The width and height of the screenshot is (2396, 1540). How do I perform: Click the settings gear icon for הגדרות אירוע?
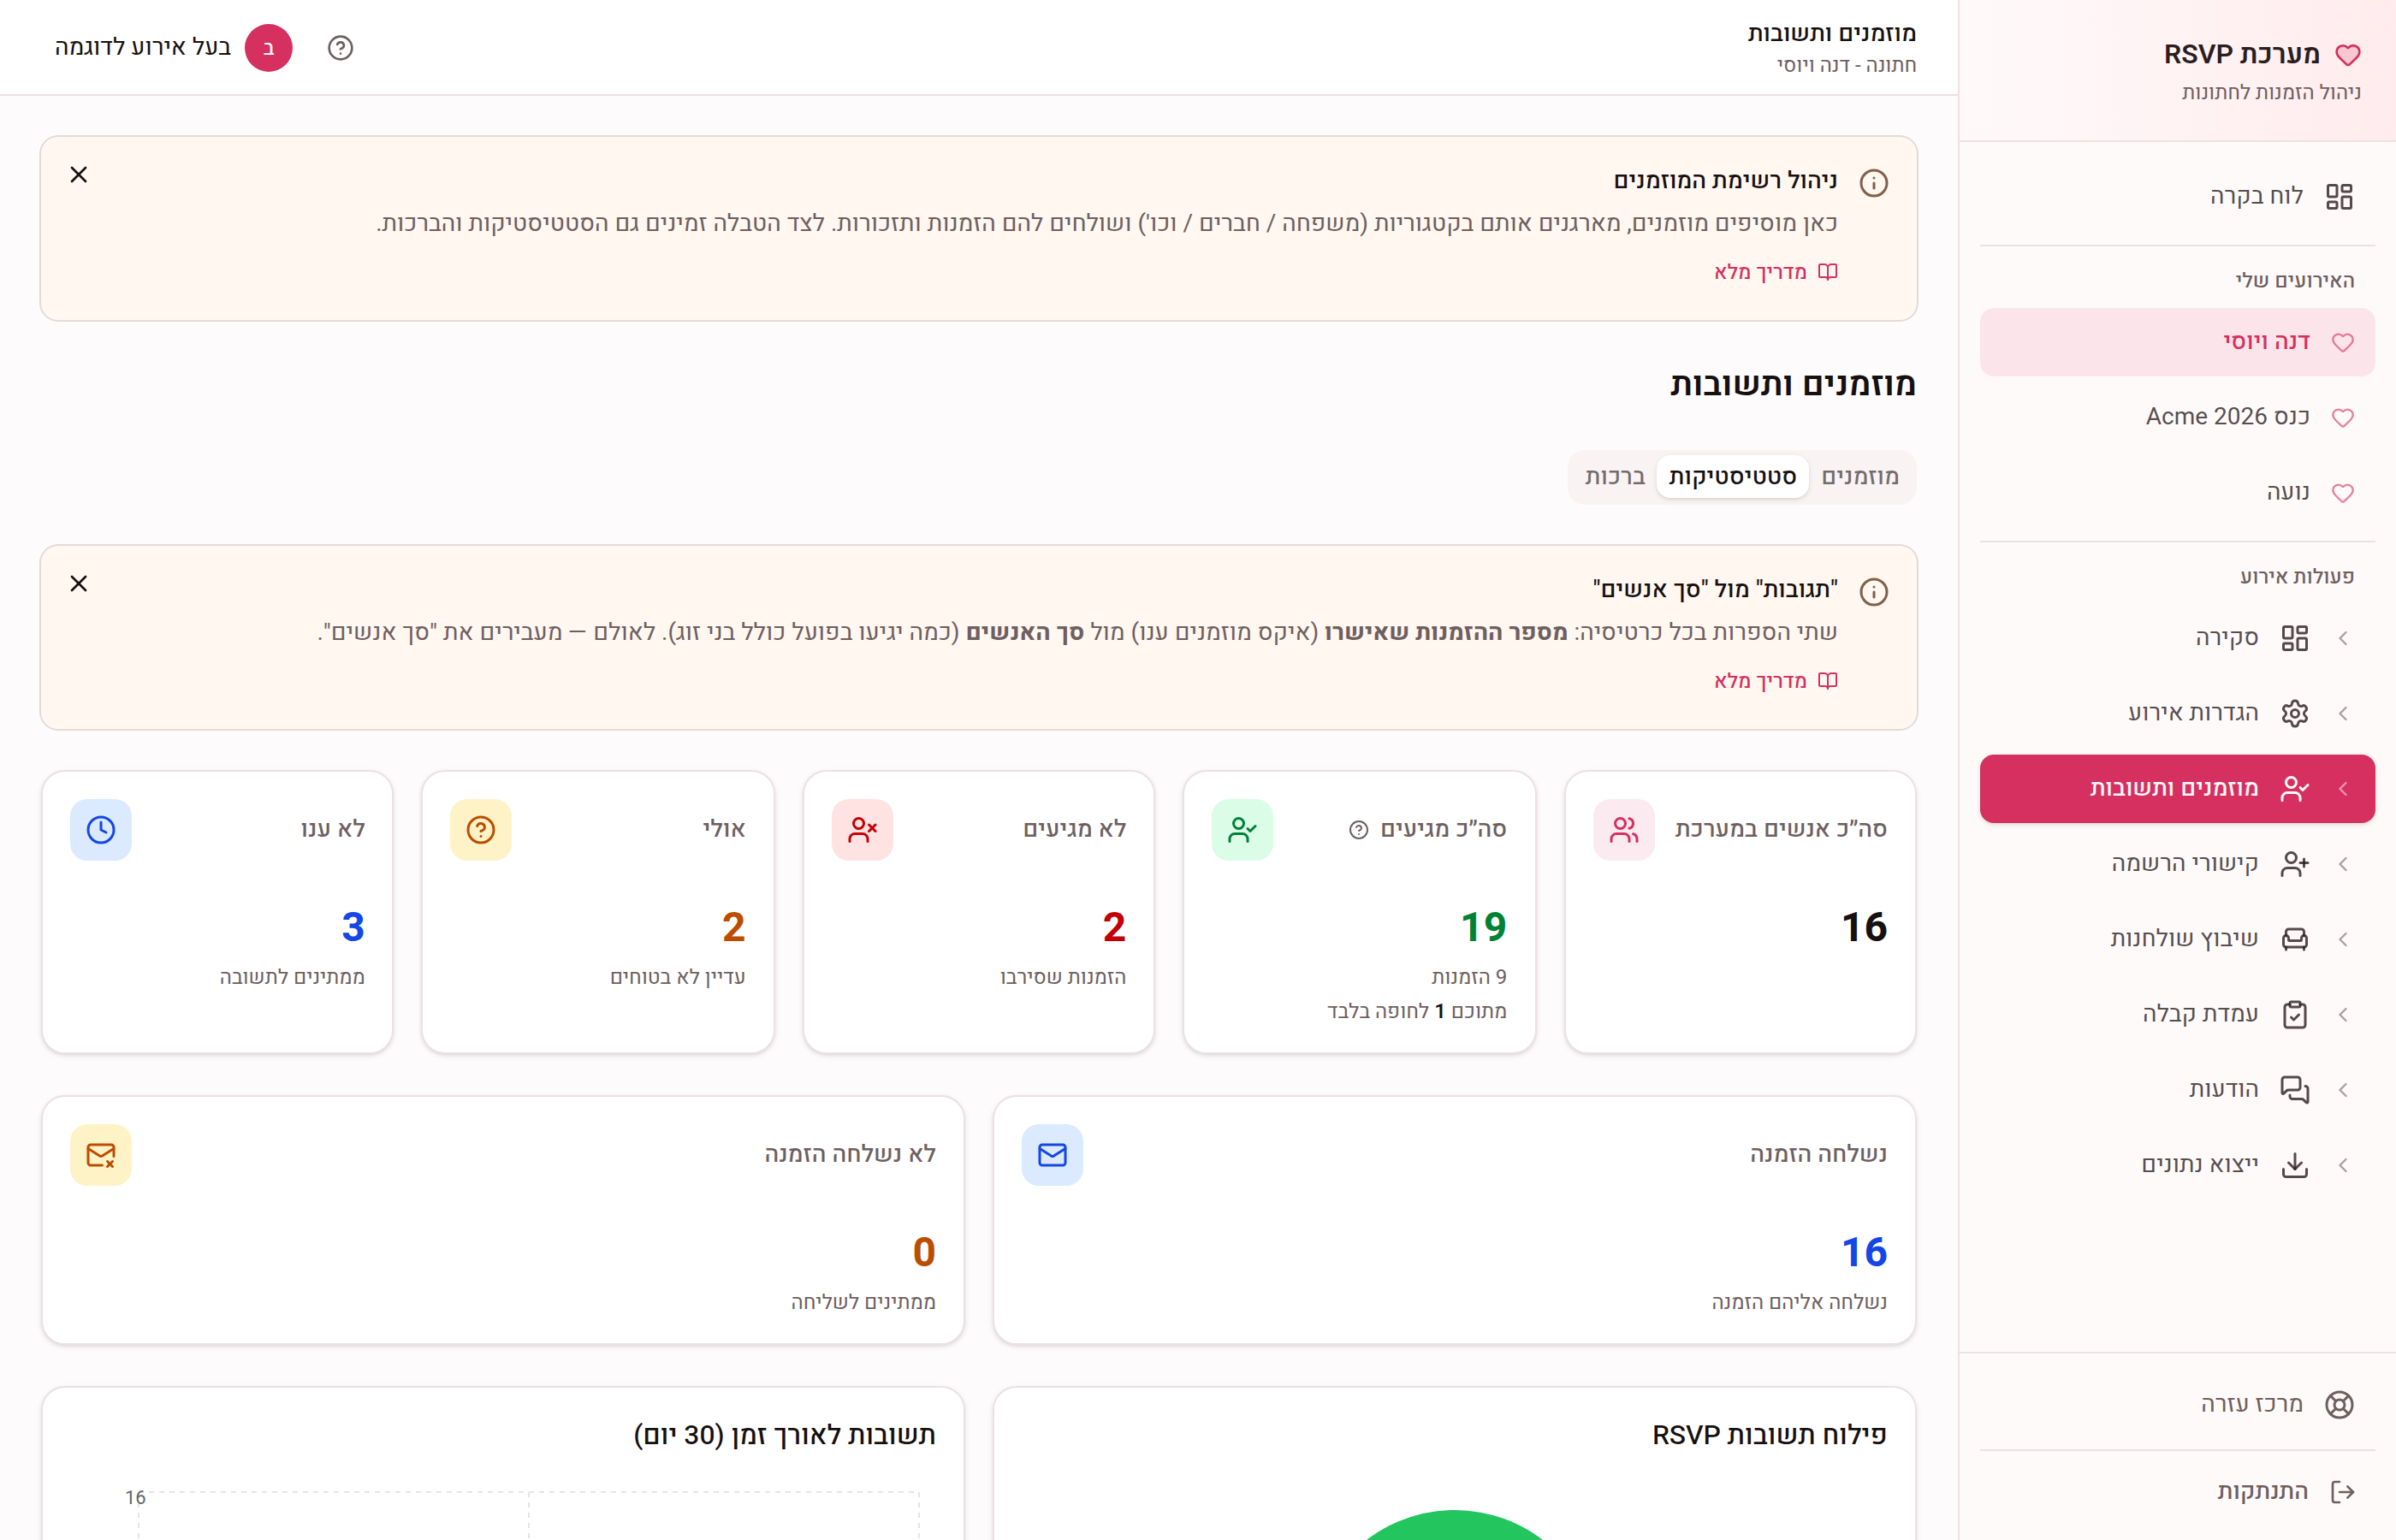pyautogui.click(x=2294, y=713)
